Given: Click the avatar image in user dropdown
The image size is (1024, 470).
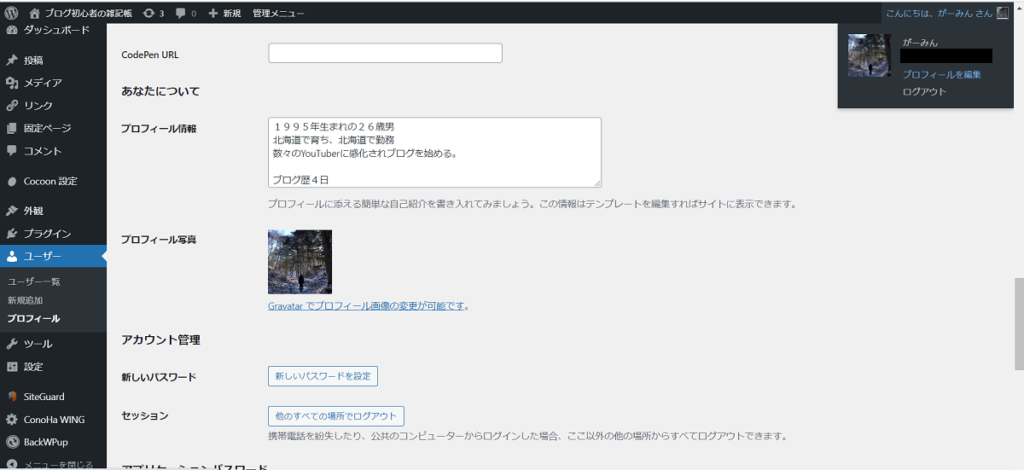Looking at the screenshot, I should (869, 55).
